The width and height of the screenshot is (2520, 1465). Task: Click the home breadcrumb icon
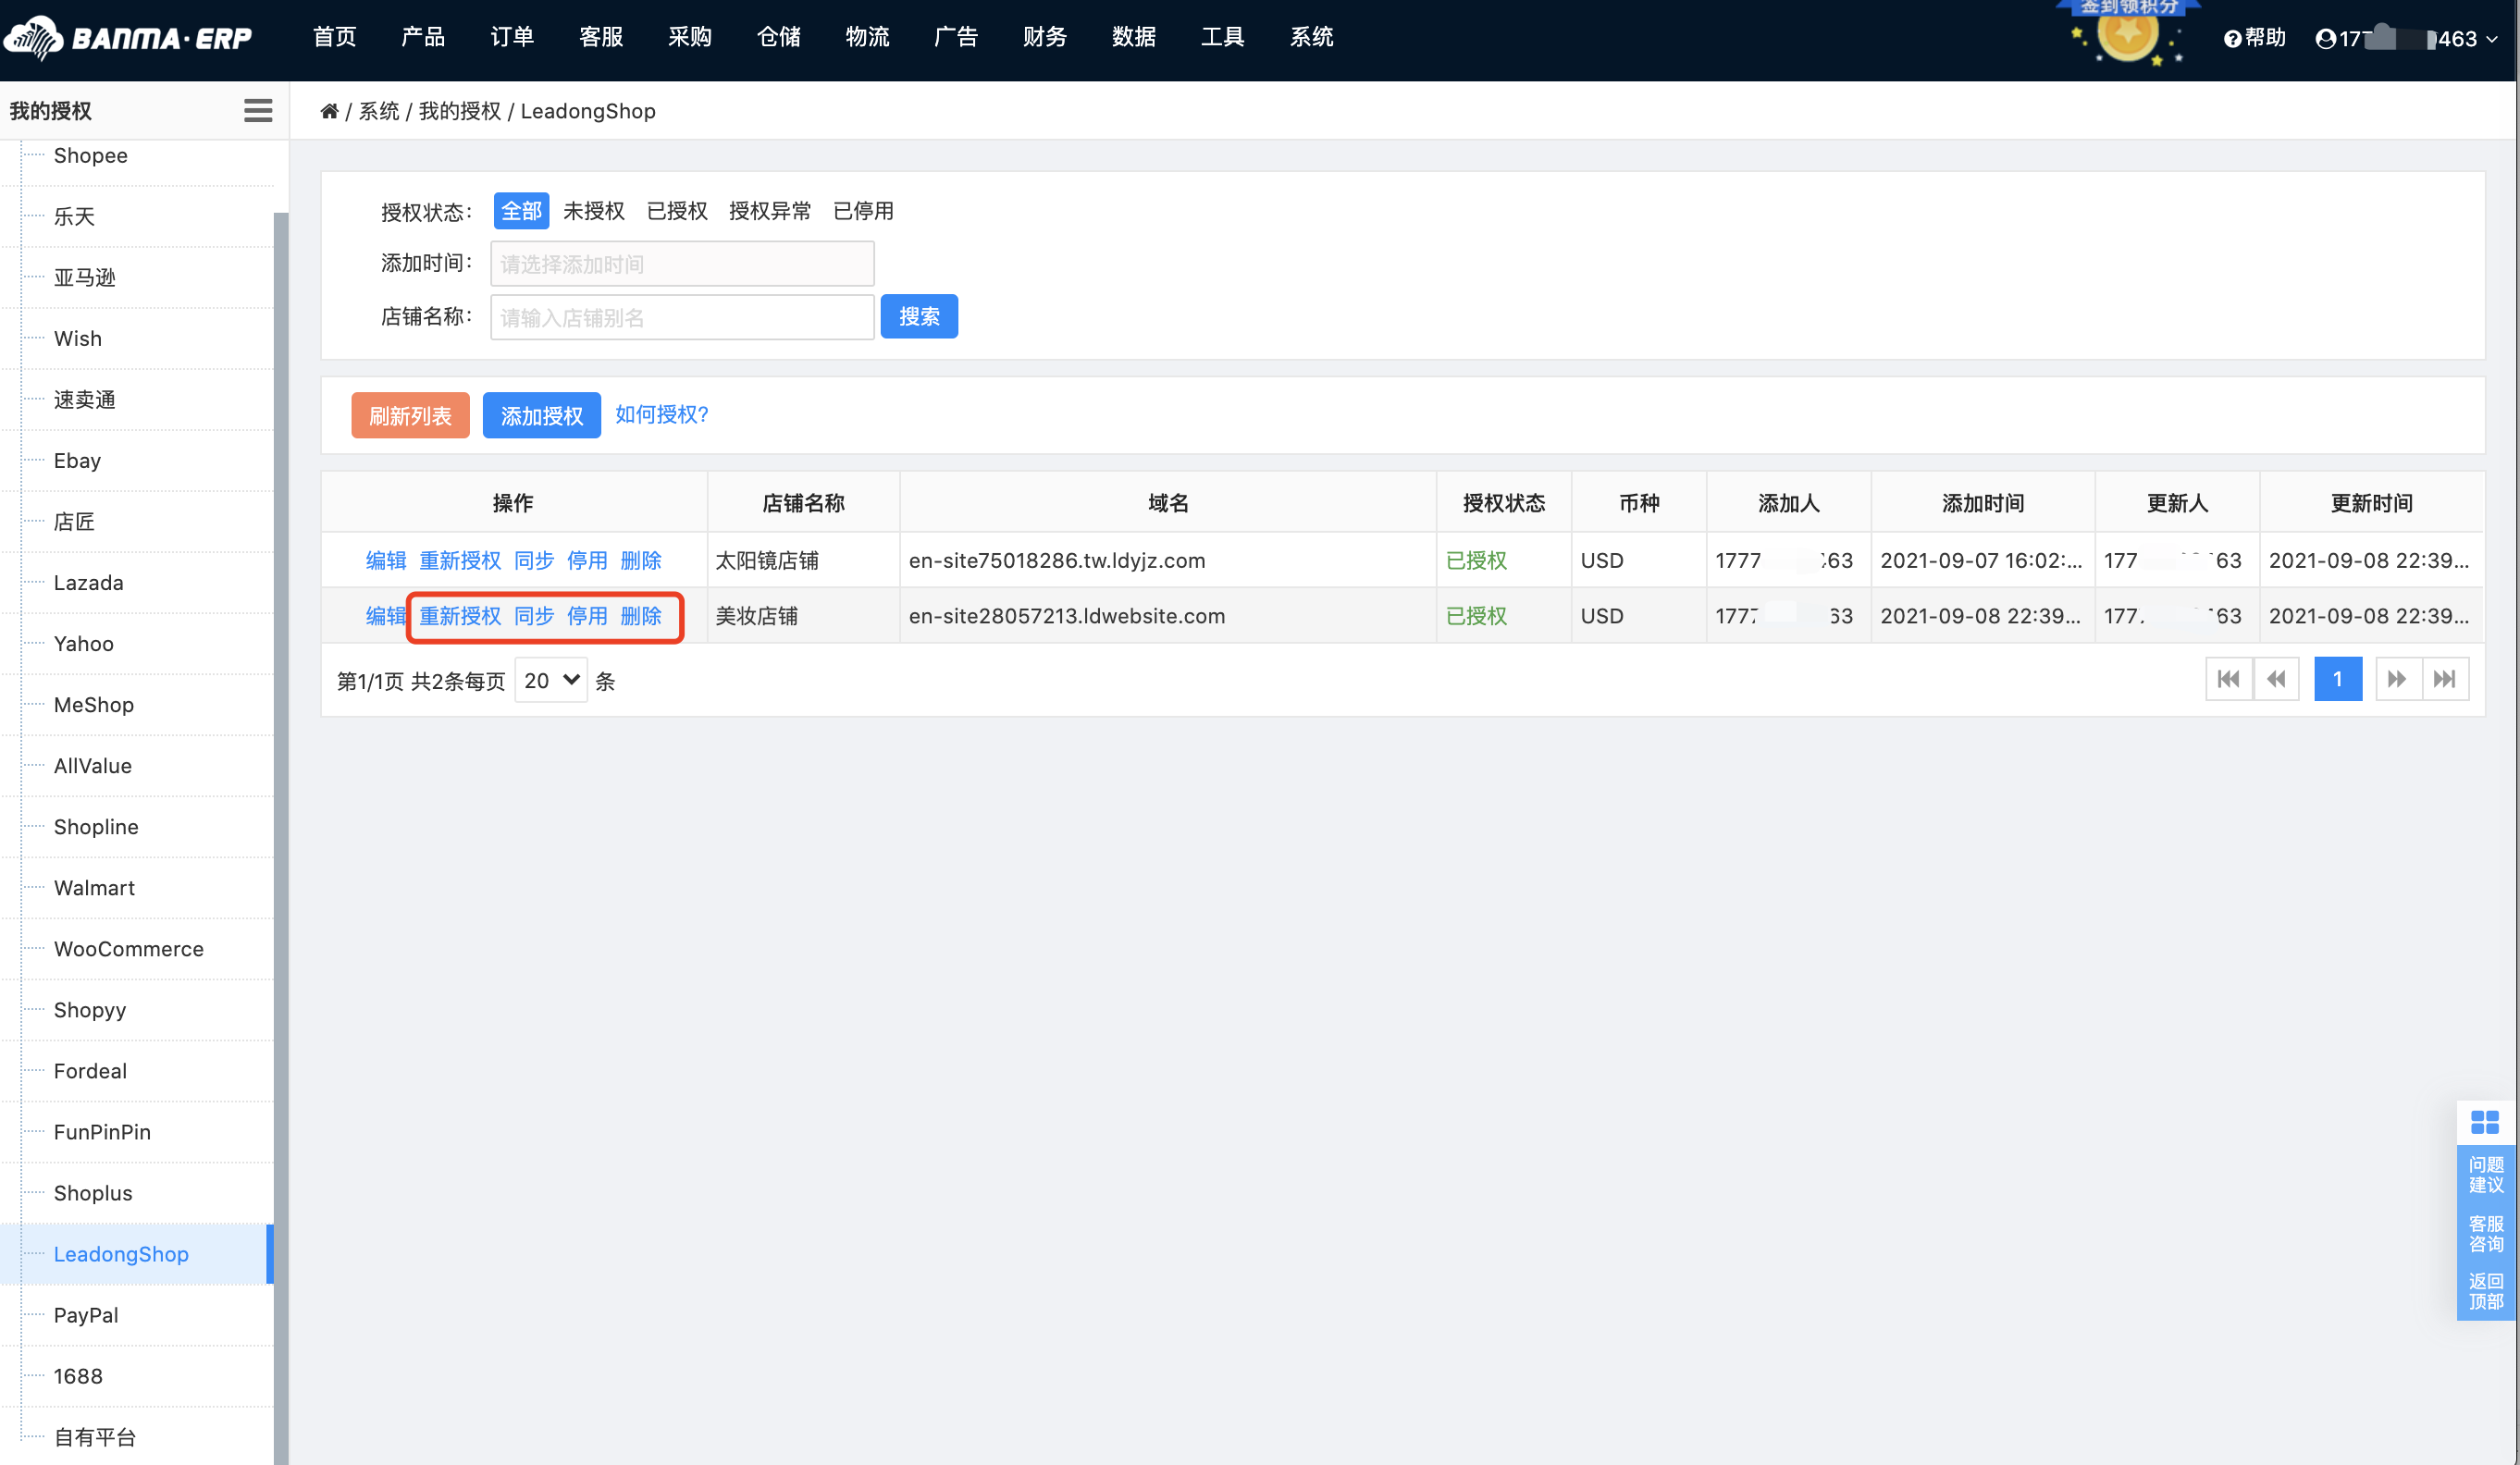point(330,110)
